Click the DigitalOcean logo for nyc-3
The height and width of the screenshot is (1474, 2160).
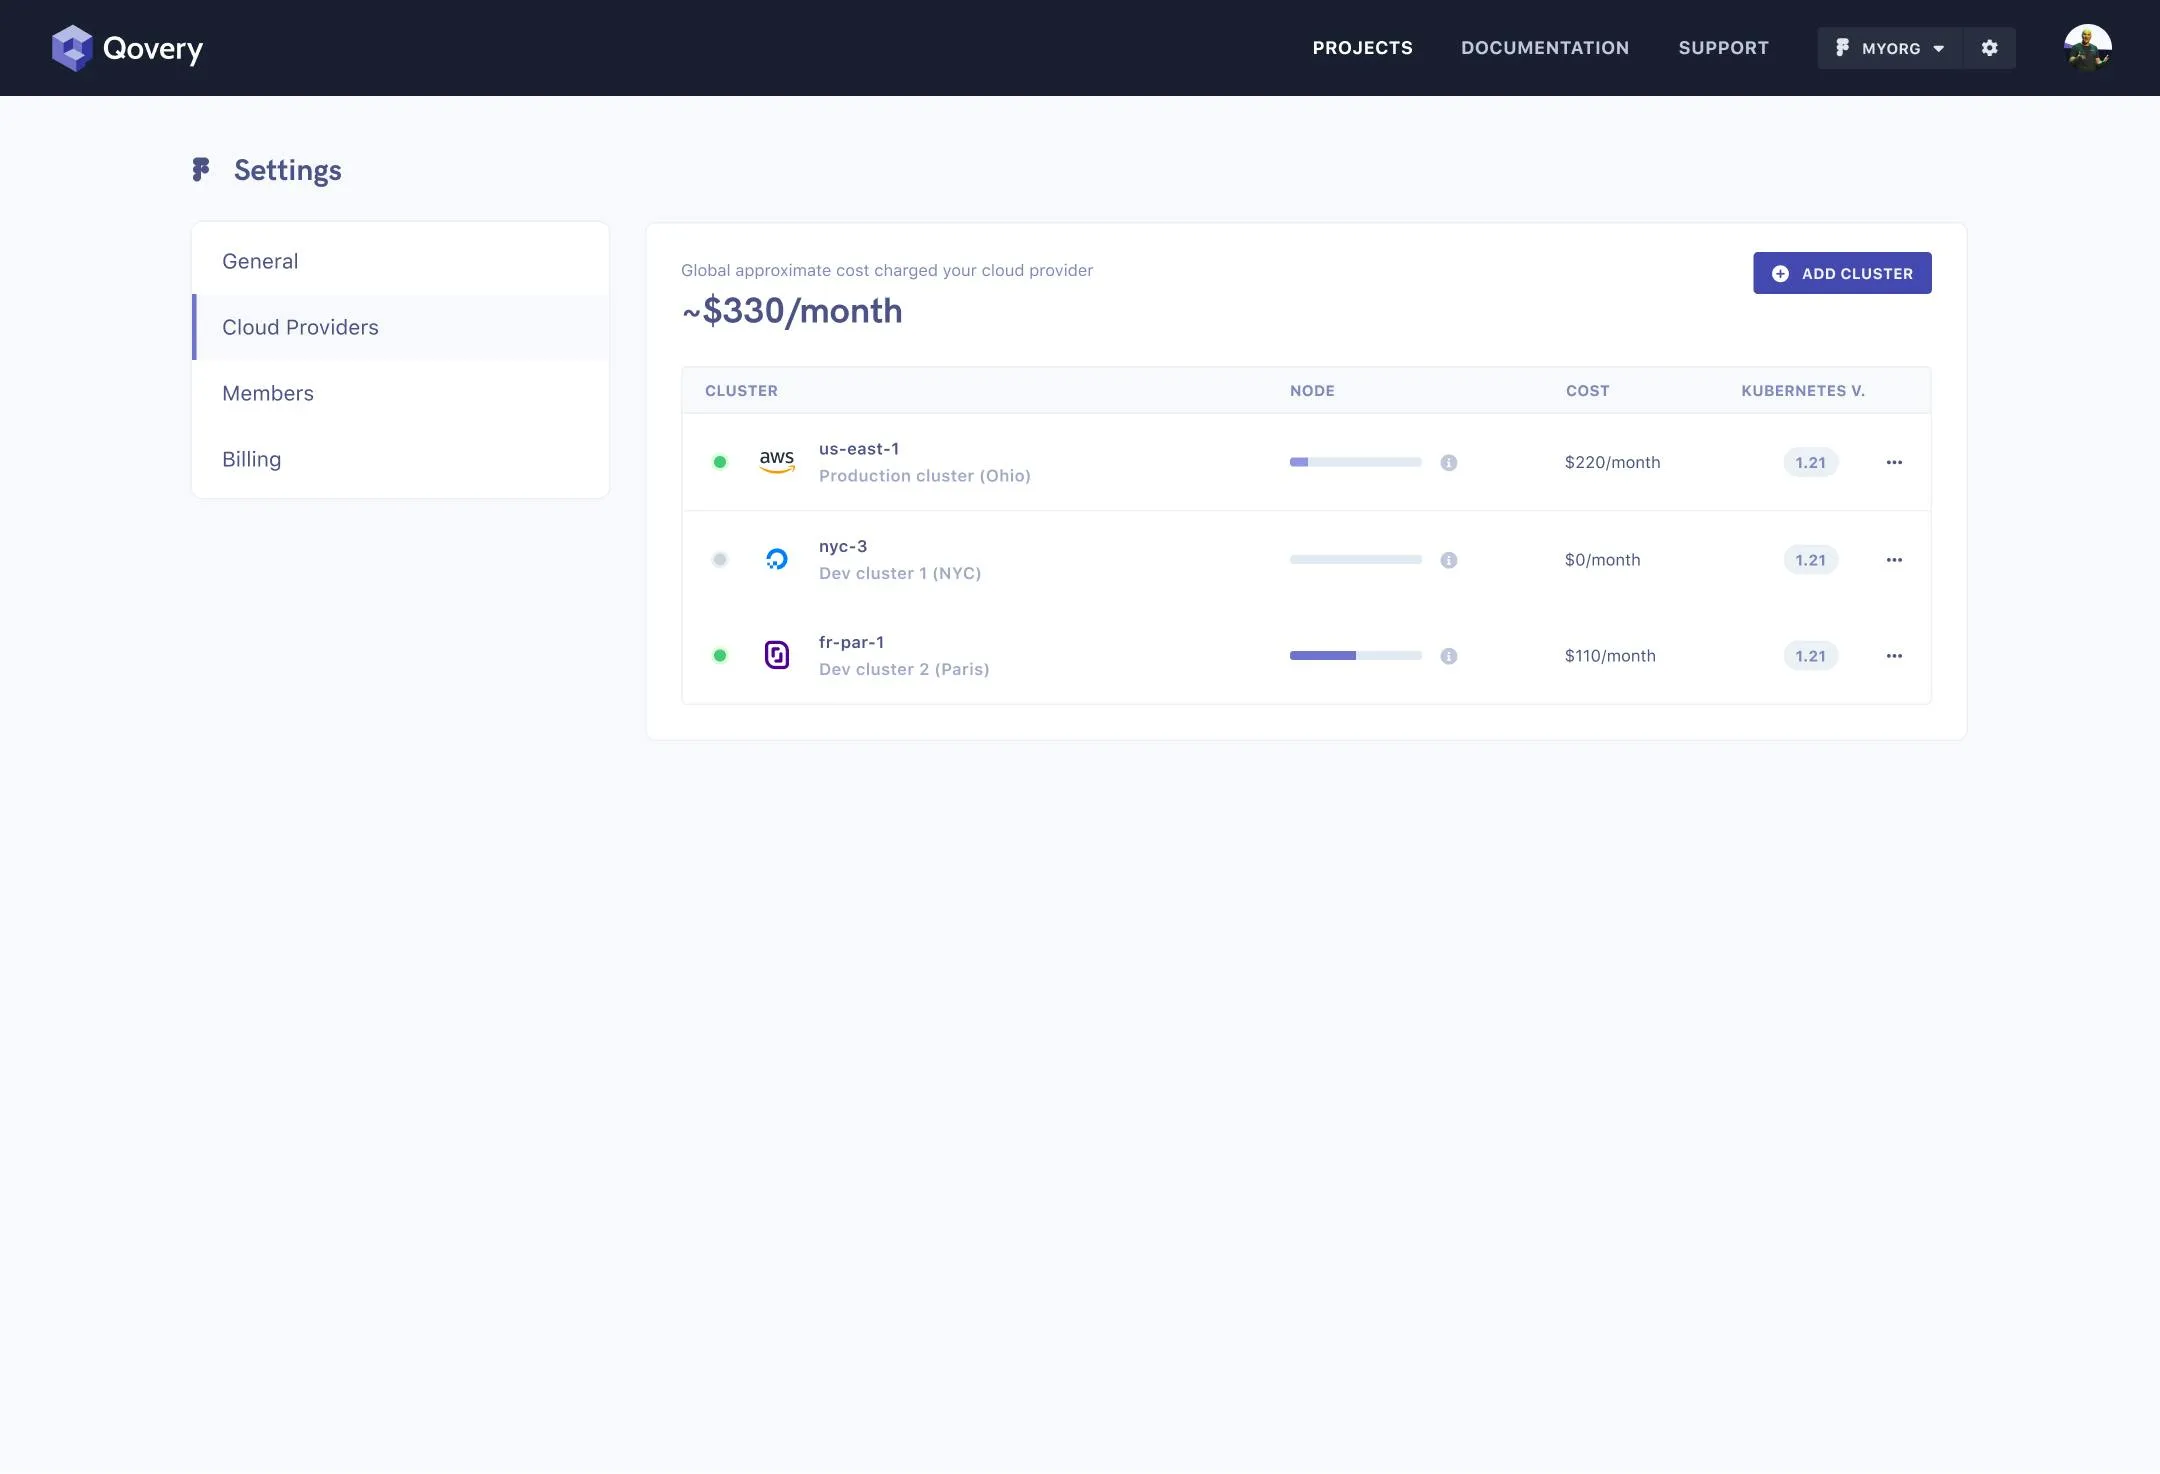[x=777, y=559]
